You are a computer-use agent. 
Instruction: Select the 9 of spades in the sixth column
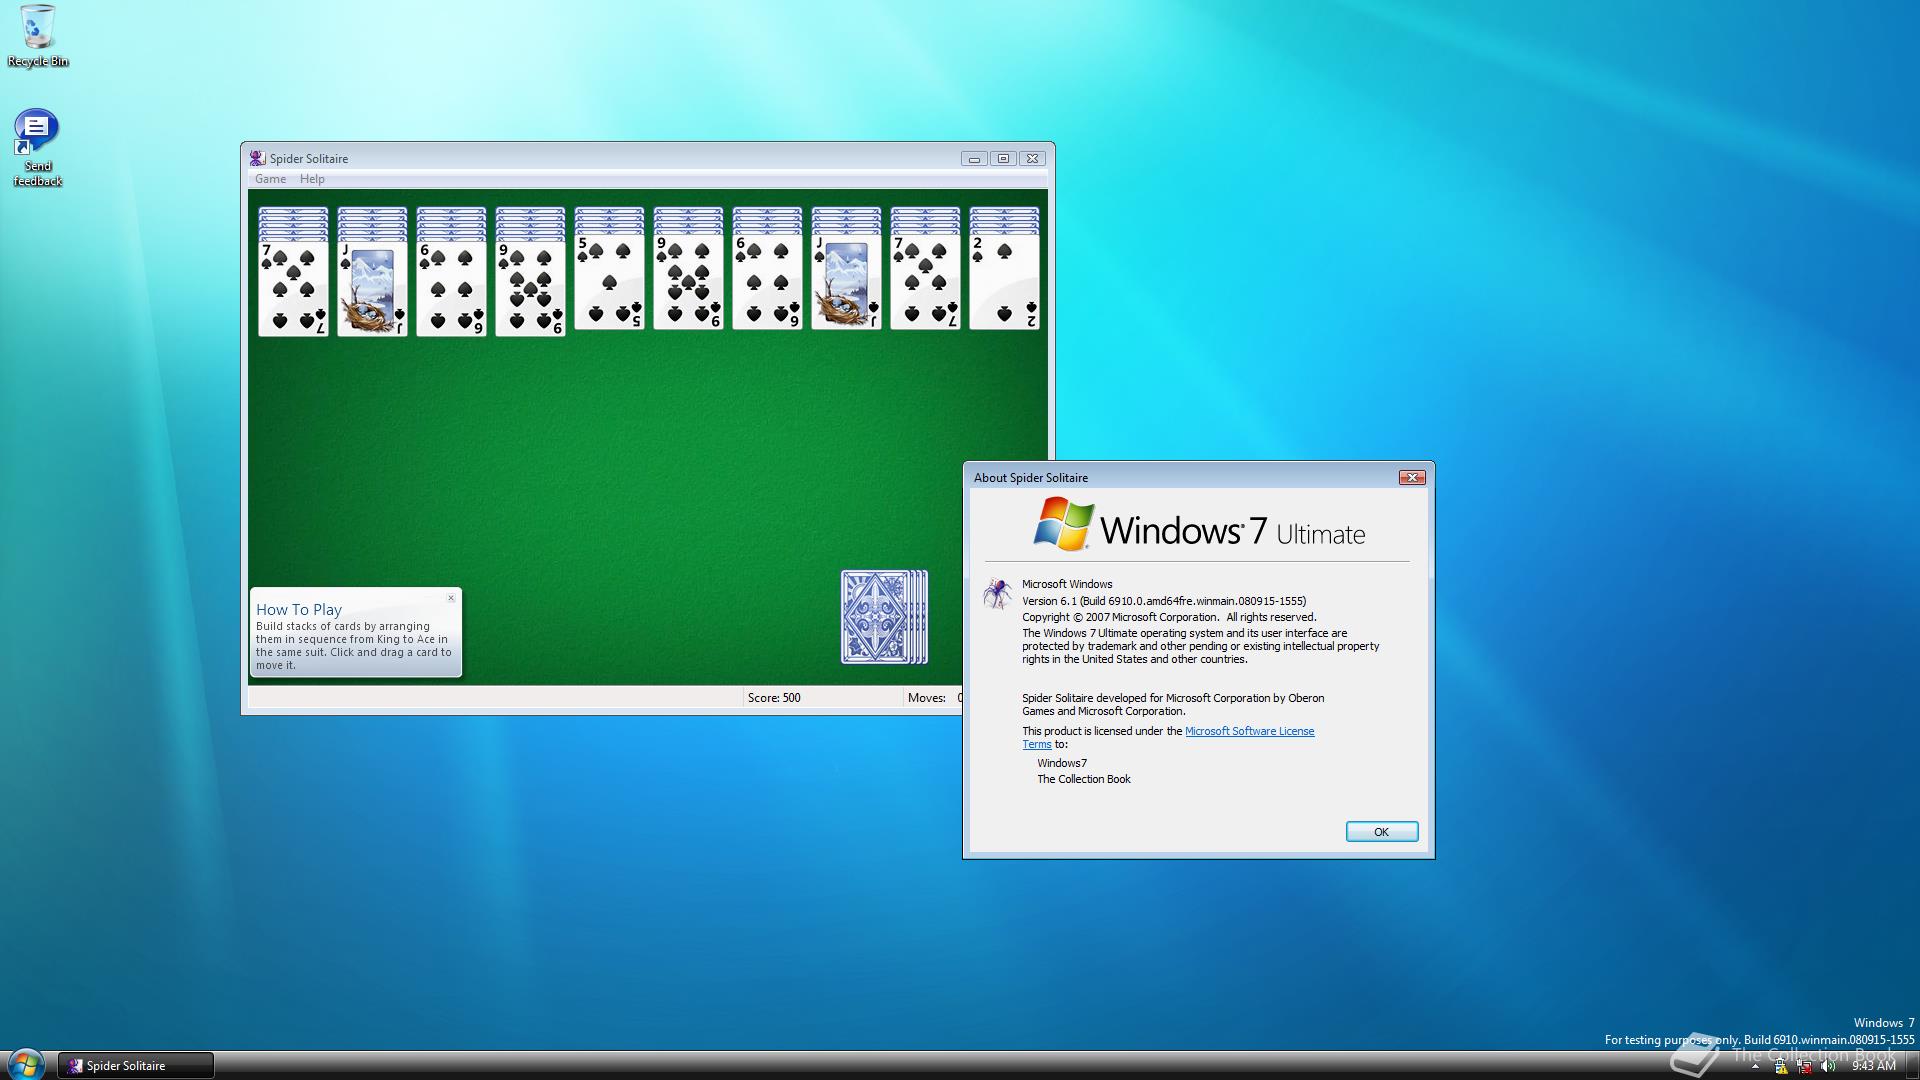(688, 283)
